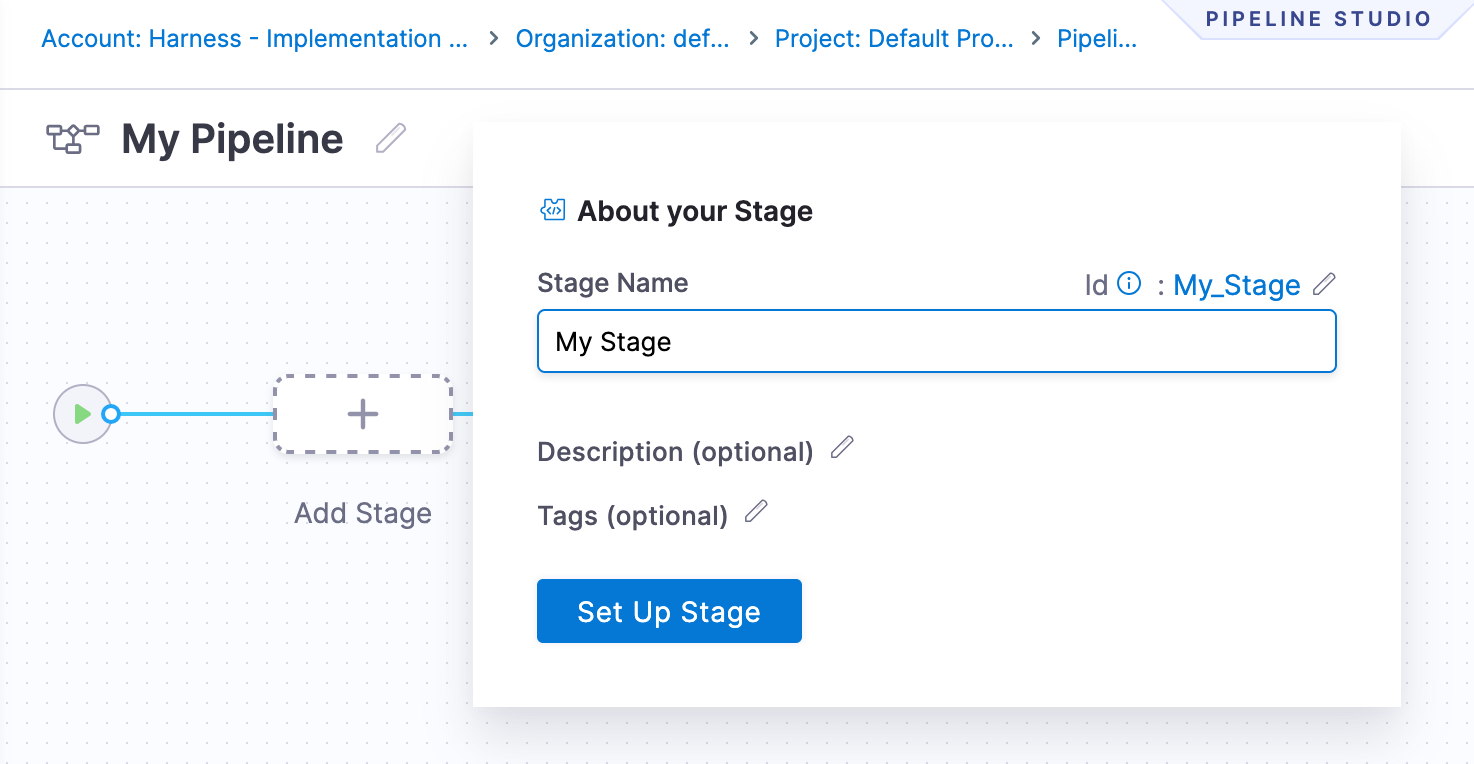Expand the Tags (optional) section
This screenshot has height=764, width=1474.
632,516
